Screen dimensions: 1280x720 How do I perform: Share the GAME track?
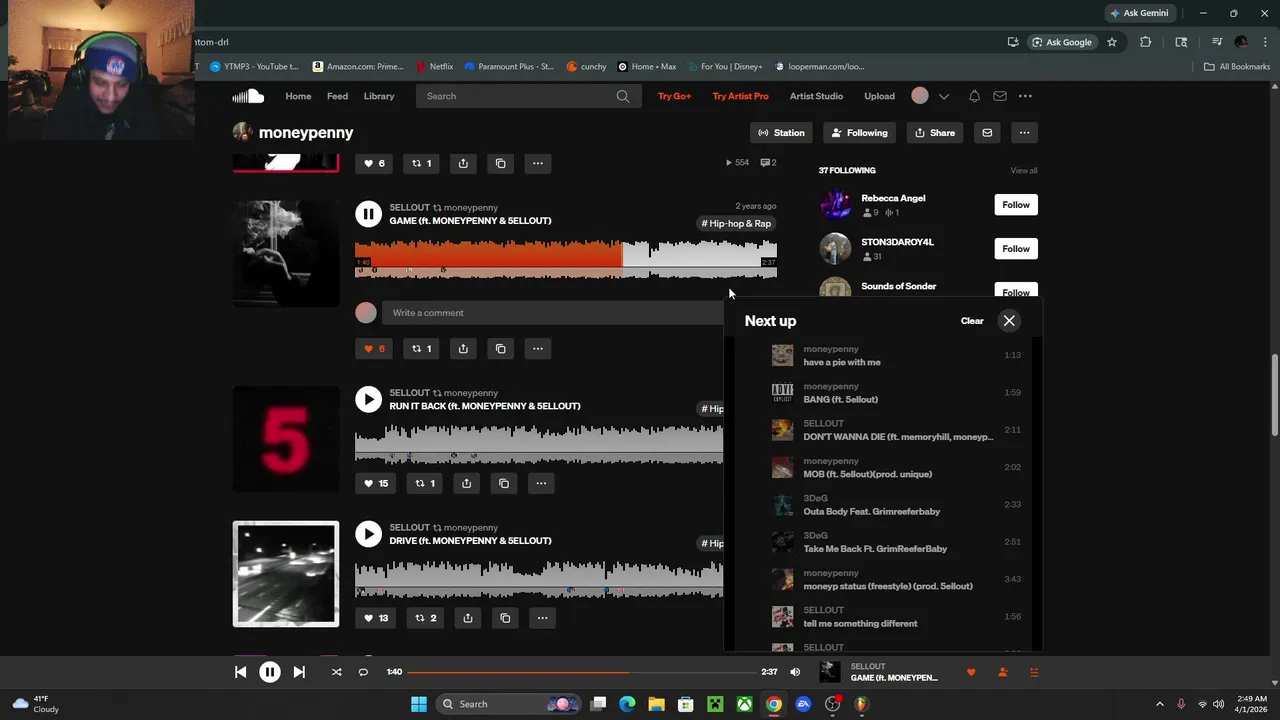coord(463,348)
